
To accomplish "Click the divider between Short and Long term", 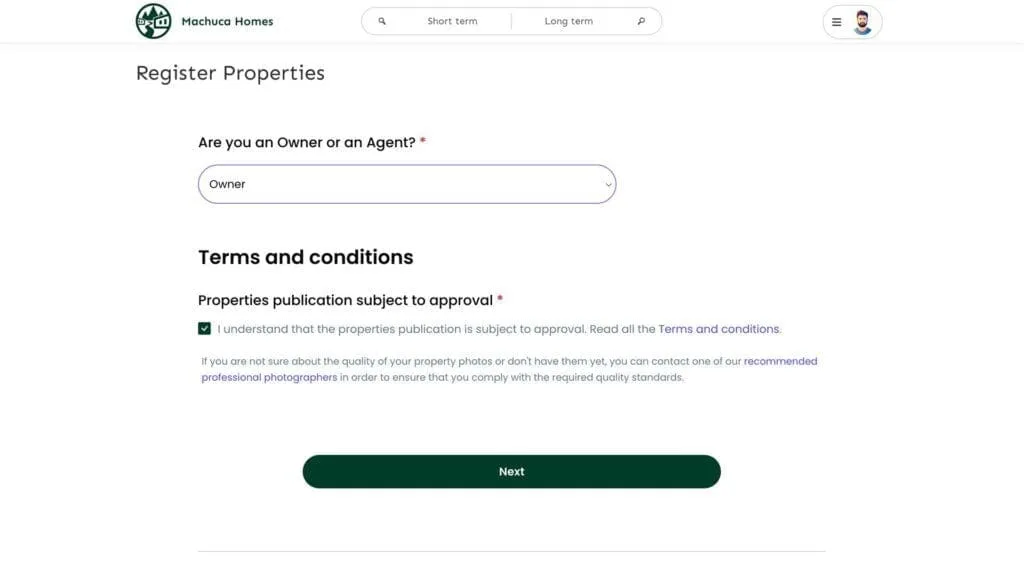I will coord(511,21).
